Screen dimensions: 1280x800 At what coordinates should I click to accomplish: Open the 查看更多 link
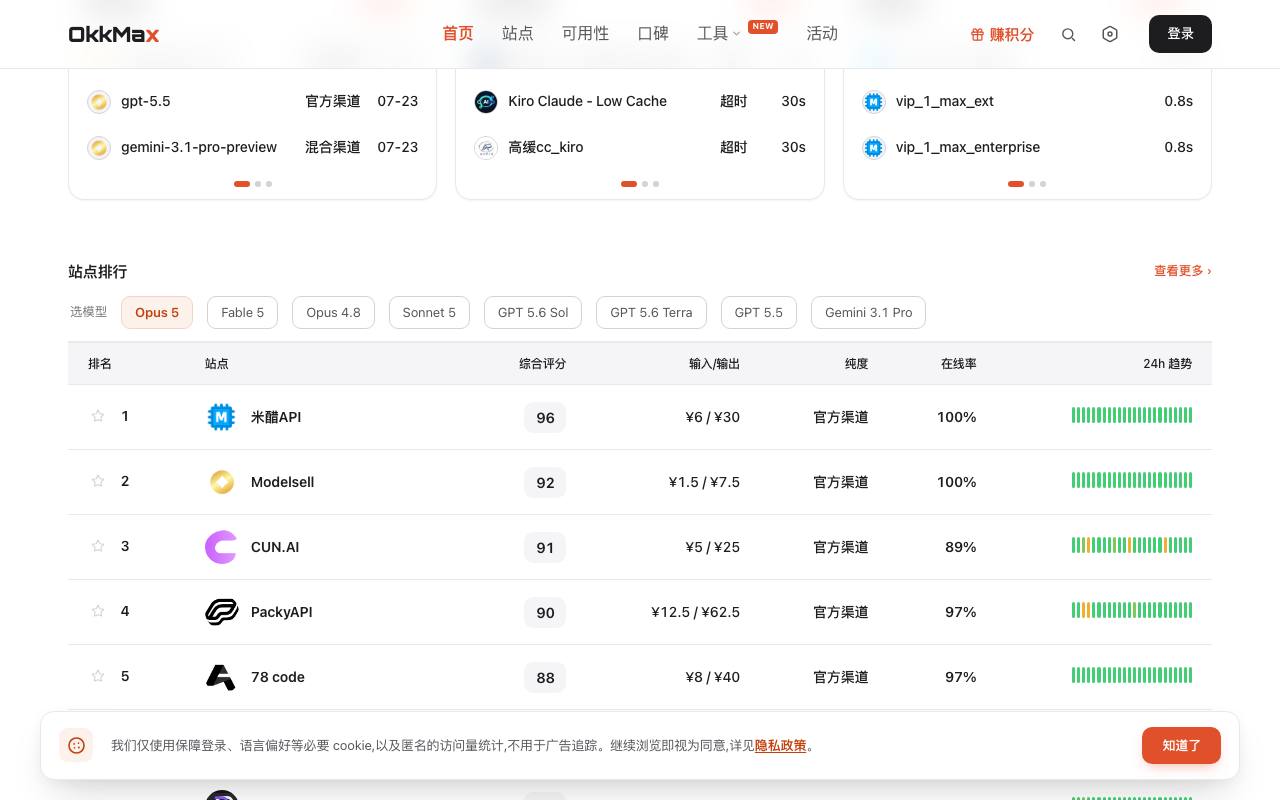1183,271
